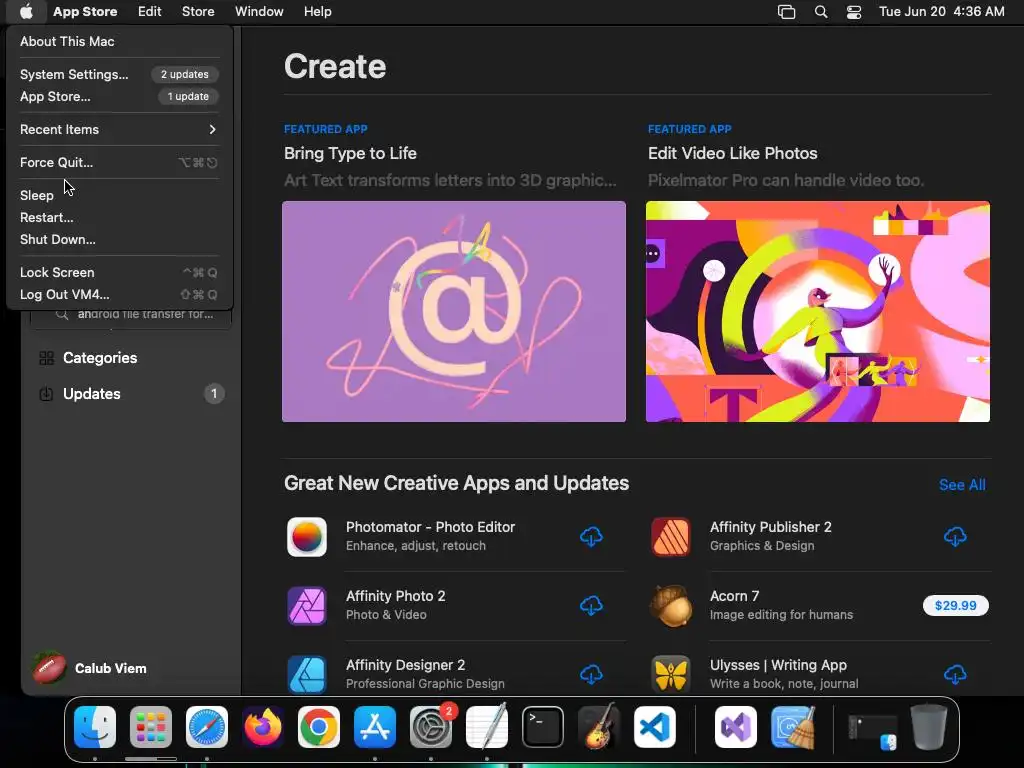1024x768 pixels.
Task: Choose Restart... from the Apple menu
Action: (119, 217)
